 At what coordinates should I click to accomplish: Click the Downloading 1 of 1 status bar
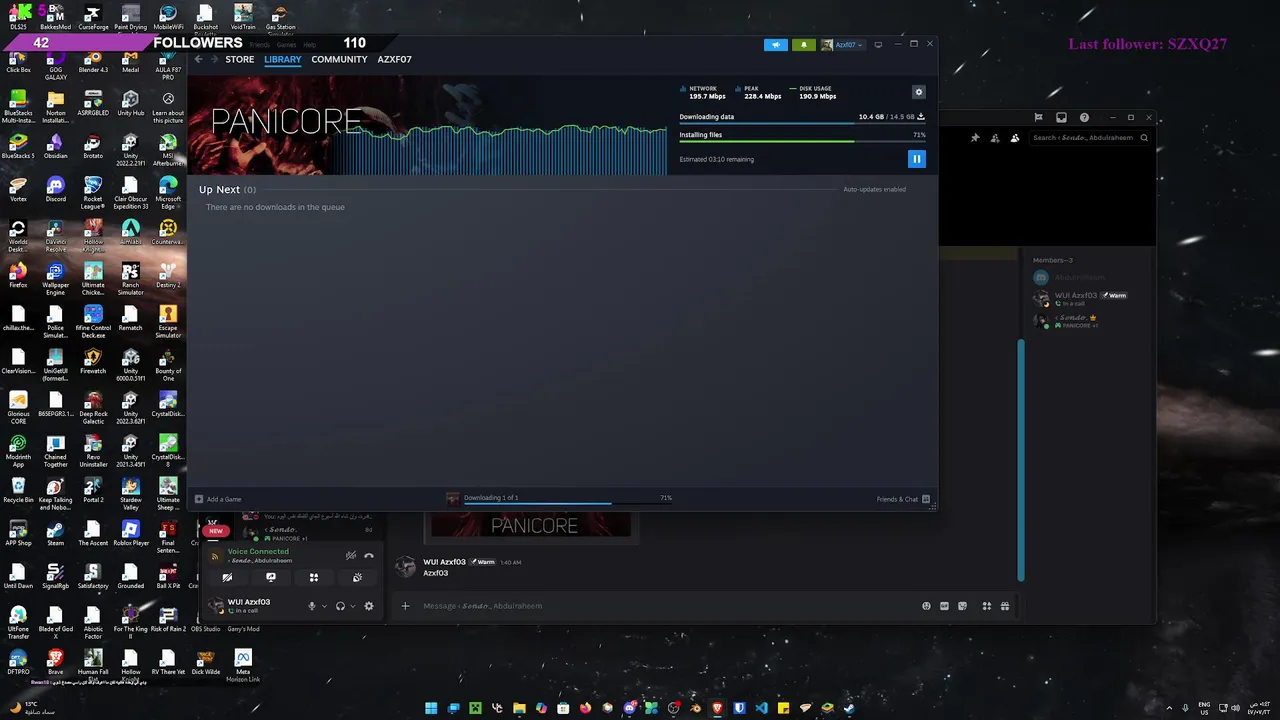[558, 498]
